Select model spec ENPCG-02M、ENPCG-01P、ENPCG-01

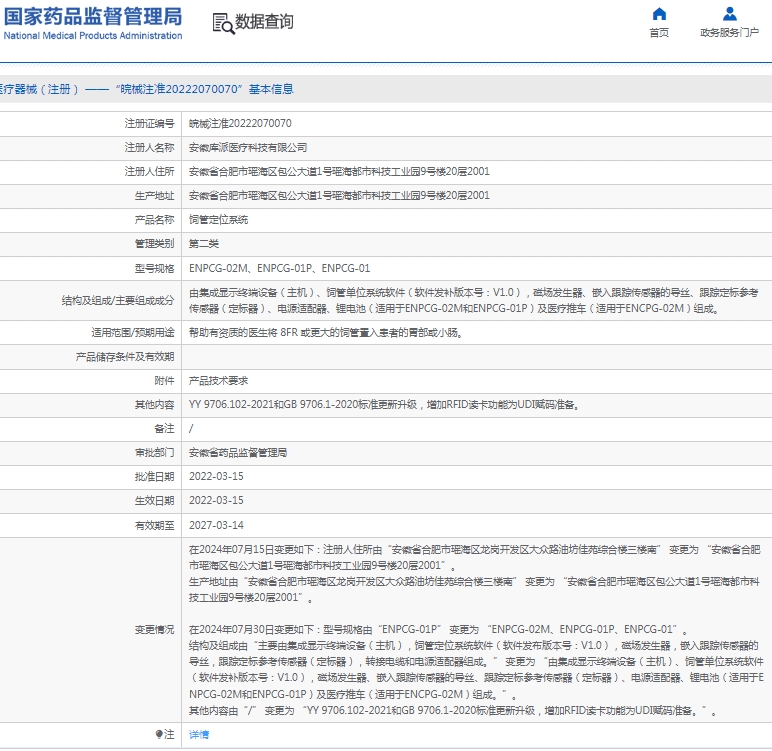point(279,268)
